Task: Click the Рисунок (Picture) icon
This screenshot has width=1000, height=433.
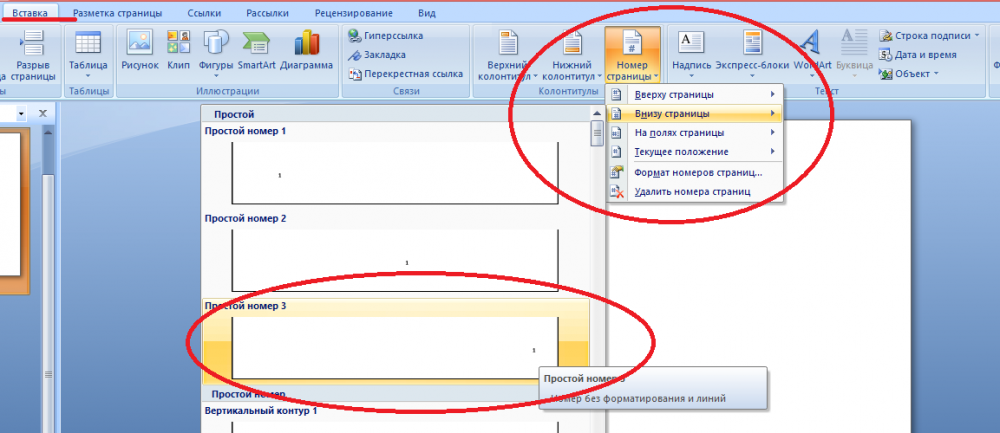Action: click(x=139, y=52)
